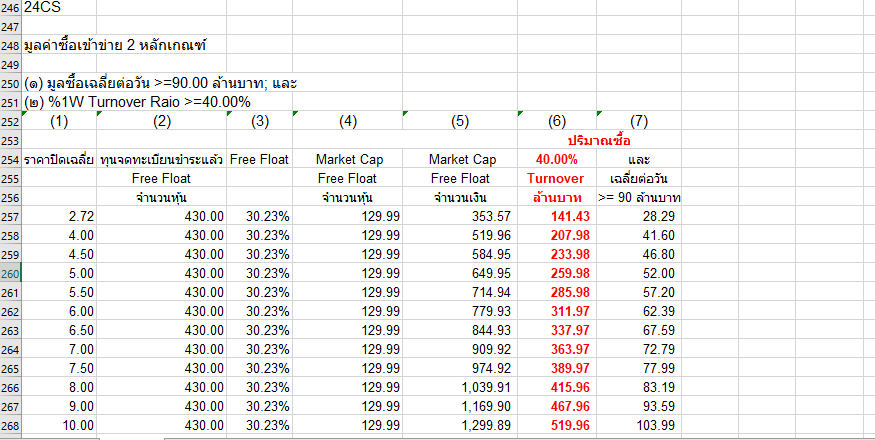Click row header 246

pos(11,7)
